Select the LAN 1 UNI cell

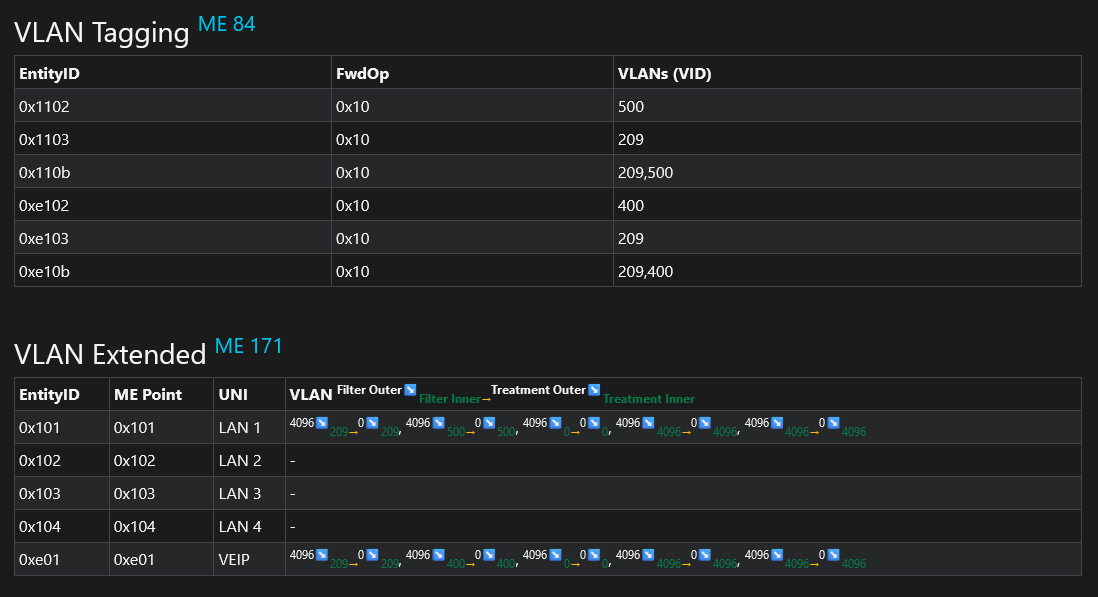coord(249,427)
